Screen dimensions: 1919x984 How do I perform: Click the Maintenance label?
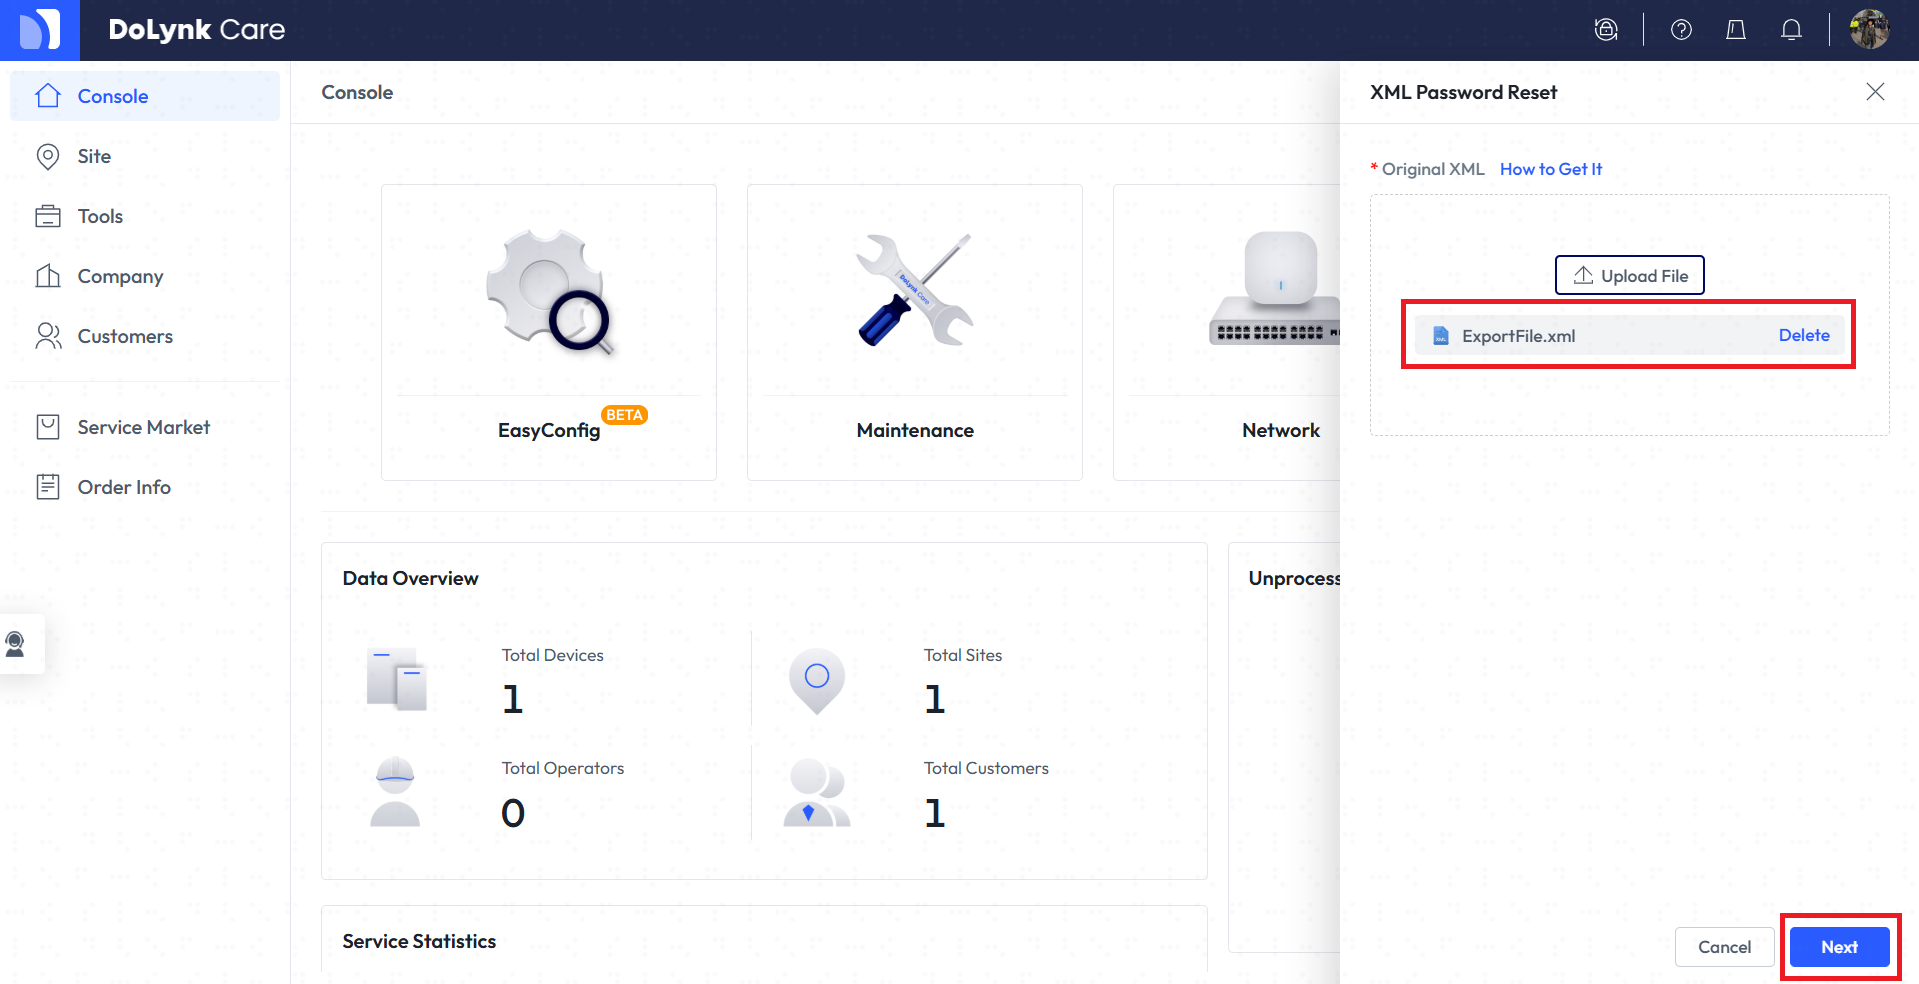915,430
